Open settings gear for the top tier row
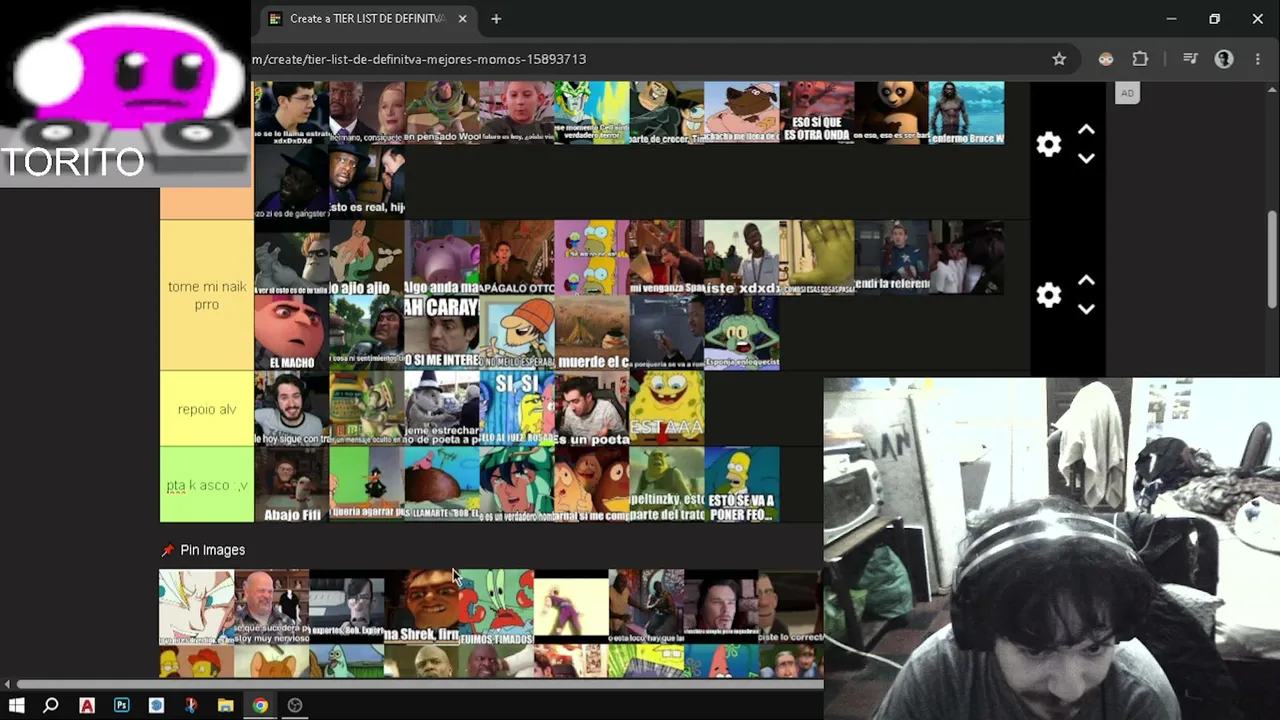This screenshot has width=1280, height=720. (1048, 145)
